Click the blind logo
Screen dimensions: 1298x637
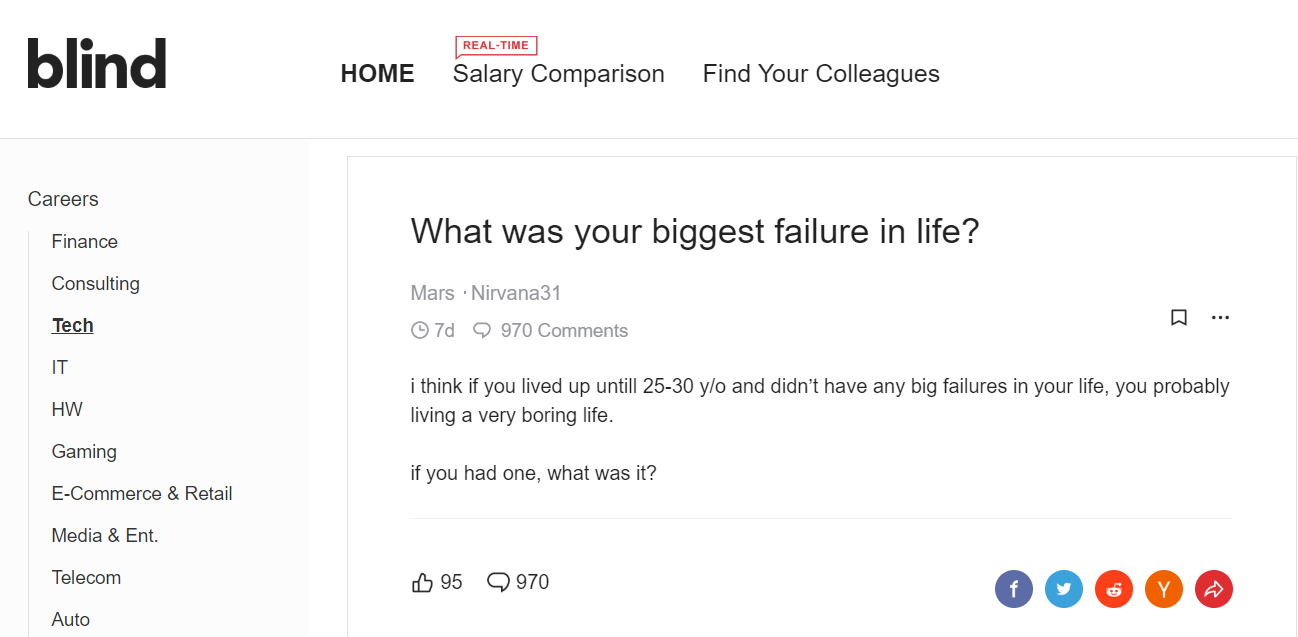(x=97, y=64)
